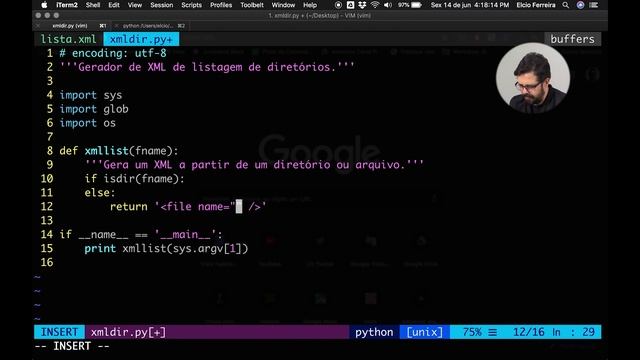Click the battery status icon
Screen dimensions: 640x360
416,5
